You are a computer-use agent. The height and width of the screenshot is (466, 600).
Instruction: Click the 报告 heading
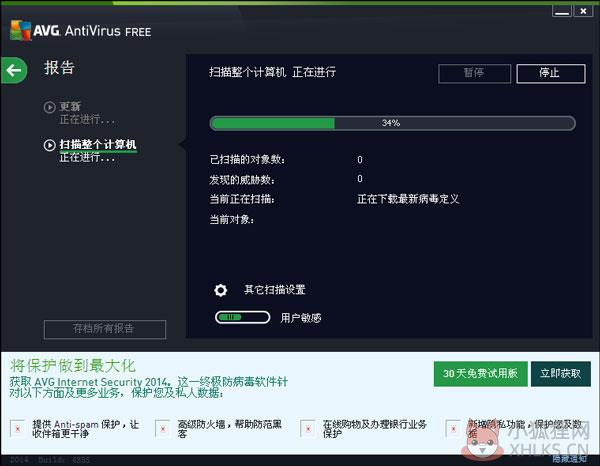(x=59, y=68)
